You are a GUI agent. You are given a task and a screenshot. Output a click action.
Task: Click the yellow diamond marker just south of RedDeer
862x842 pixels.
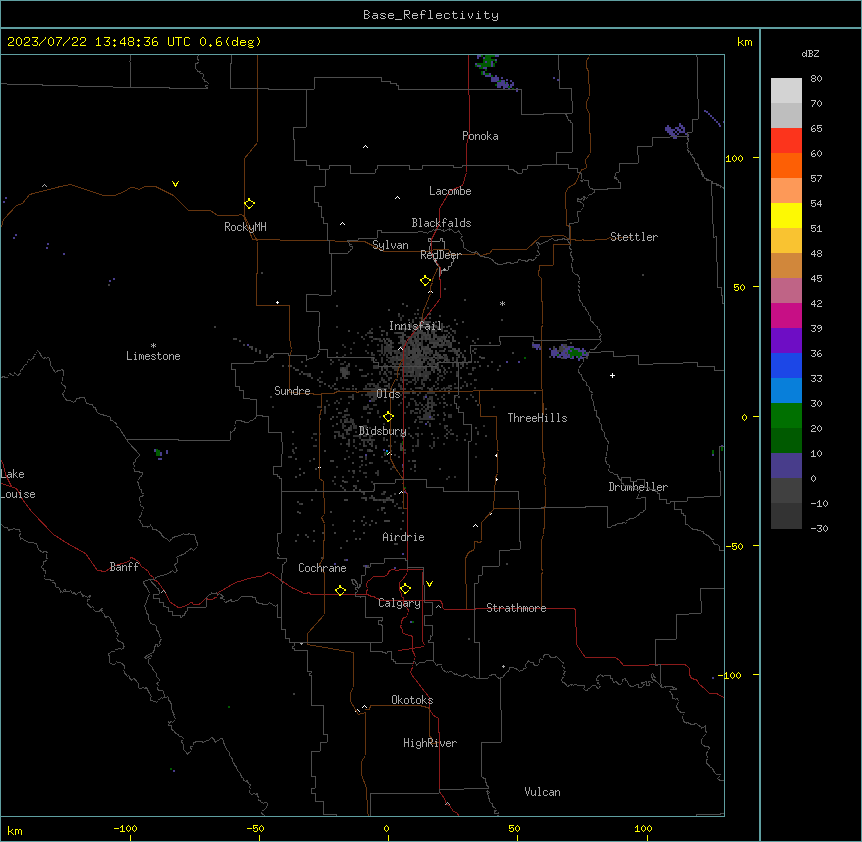425,281
